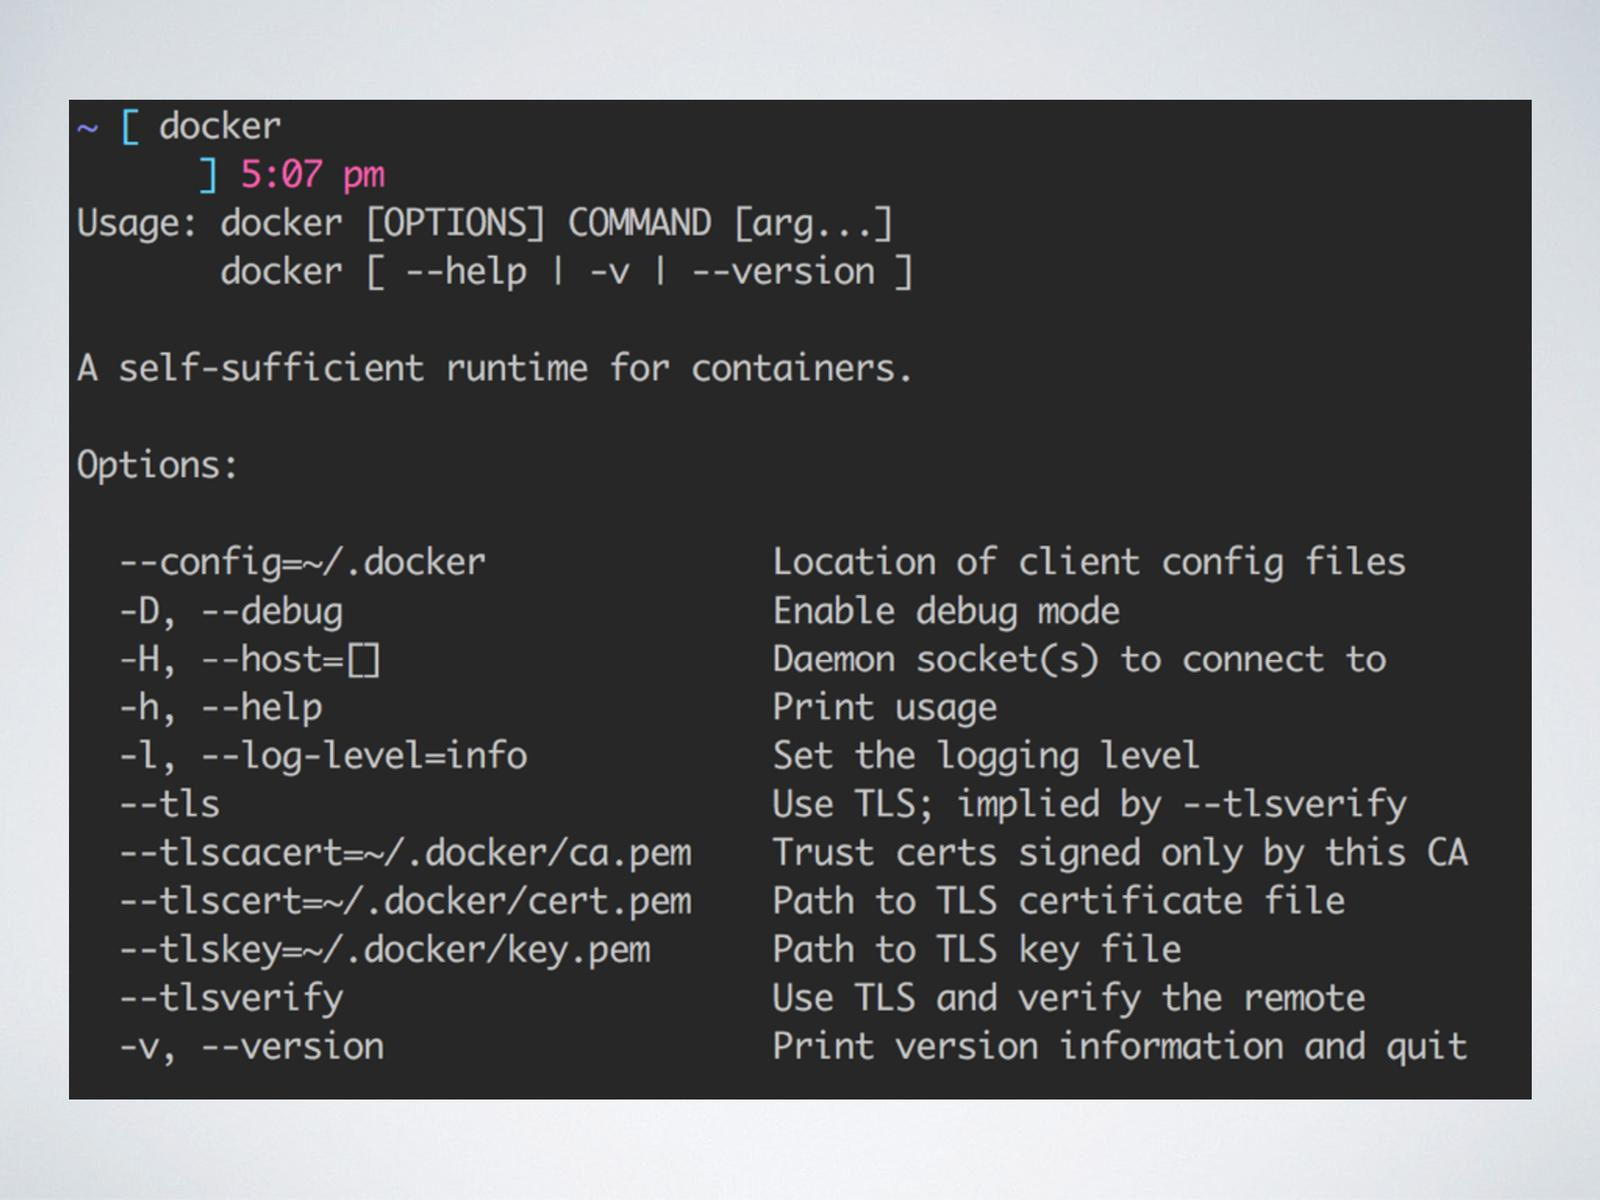Viewport: 1600px width, 1200px height.
Task: Click 'Path to TLS key file' description
Action: (x=977, y=949)
